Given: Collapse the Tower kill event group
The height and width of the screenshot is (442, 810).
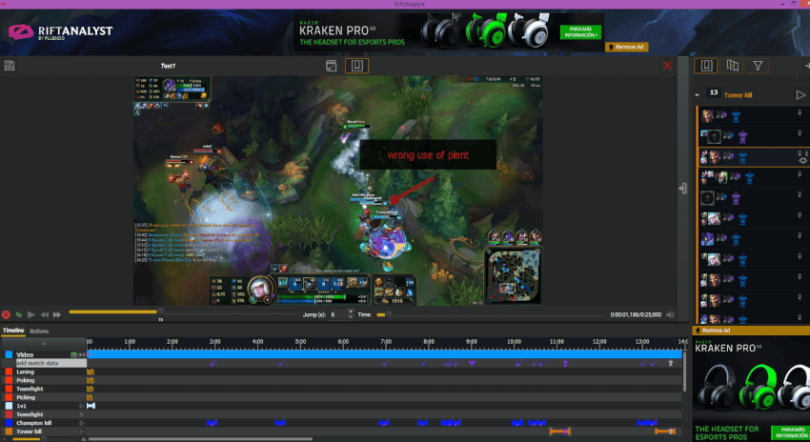Looking at the screenshot, I should click(697, 95).
